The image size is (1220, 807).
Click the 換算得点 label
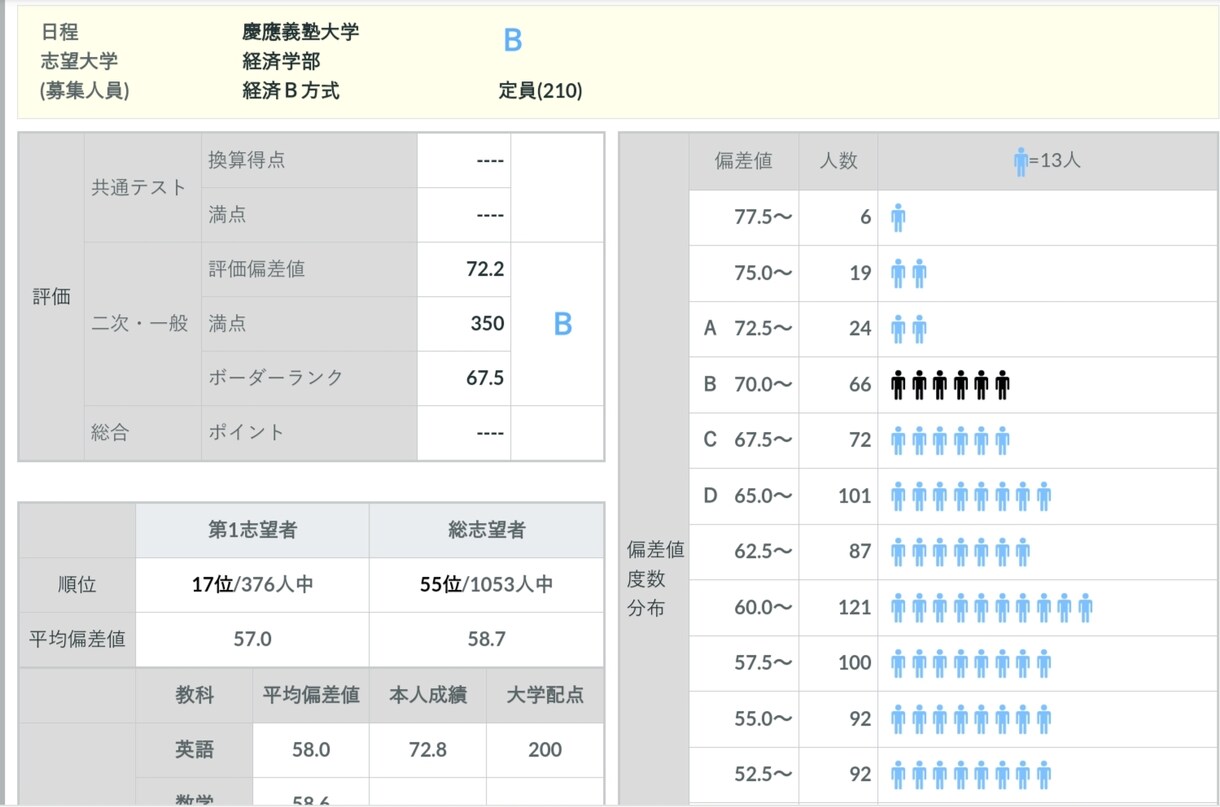point(247,160)
